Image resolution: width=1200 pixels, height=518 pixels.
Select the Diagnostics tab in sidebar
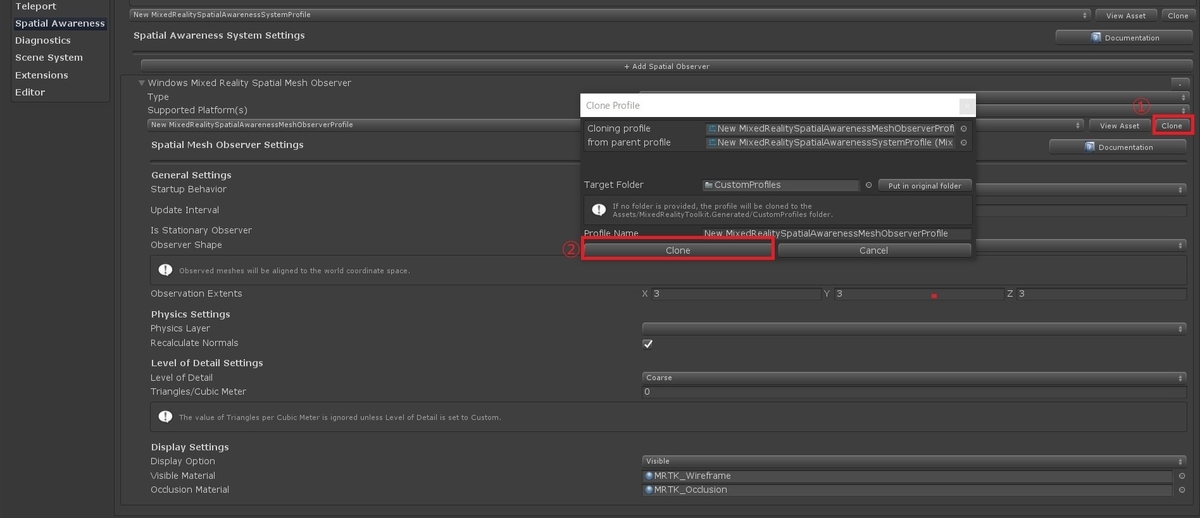[43, 41]
